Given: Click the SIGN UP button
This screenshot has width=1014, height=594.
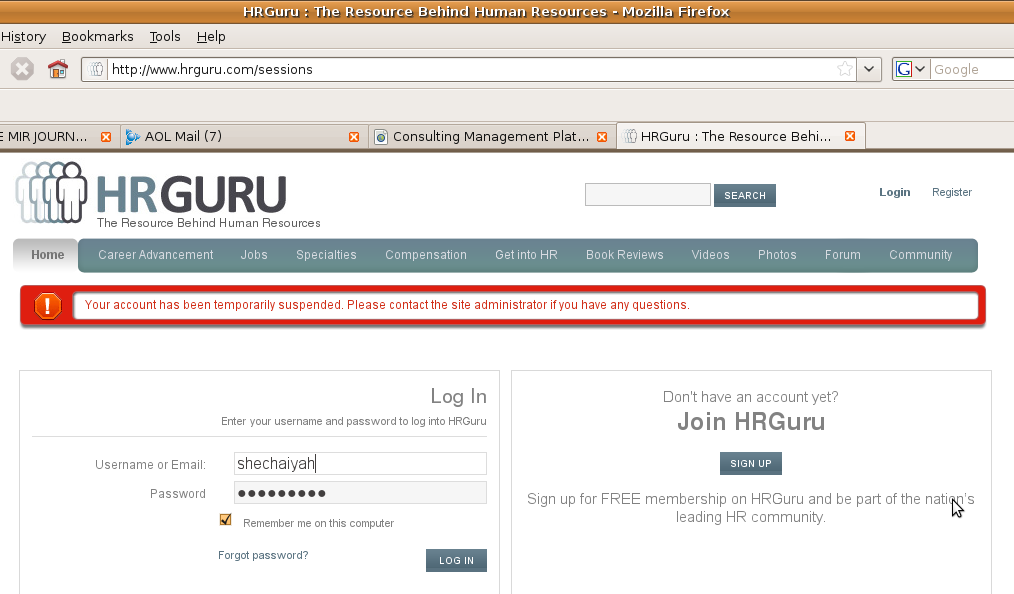Looking at the screenshot, I should 751,463.
